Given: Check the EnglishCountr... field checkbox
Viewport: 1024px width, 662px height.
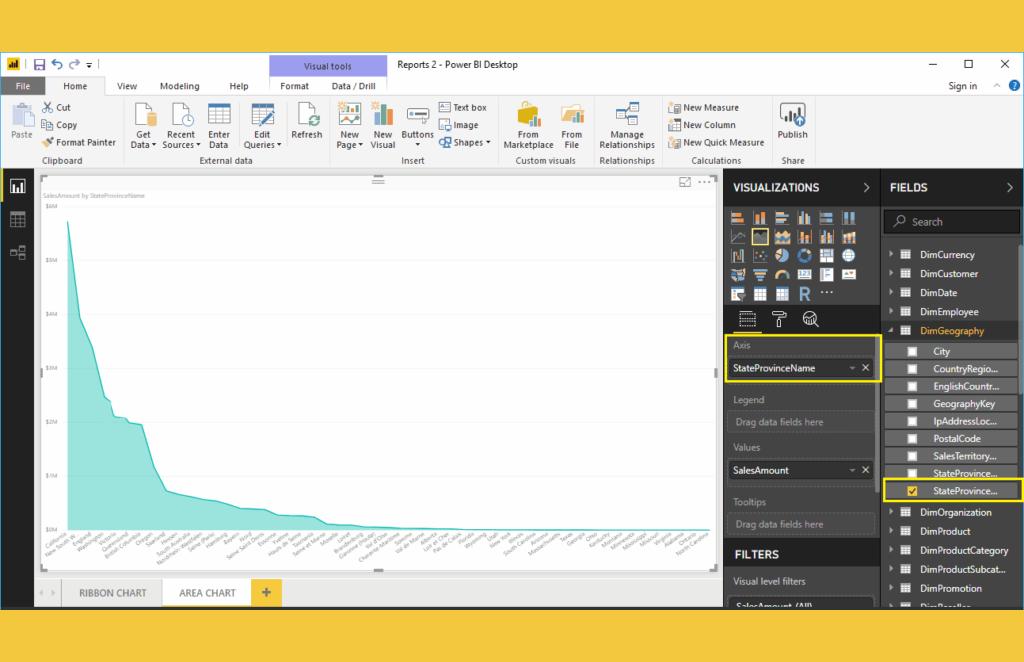Looking at the screenshot, I should point(912,386).
